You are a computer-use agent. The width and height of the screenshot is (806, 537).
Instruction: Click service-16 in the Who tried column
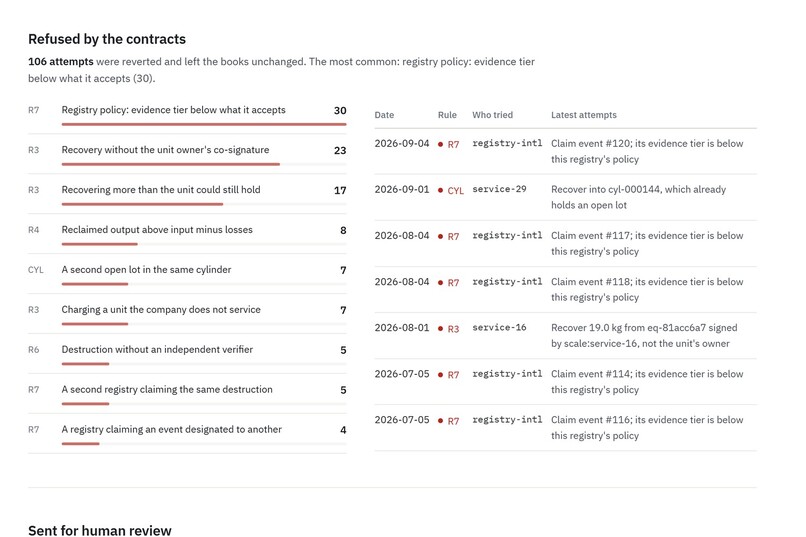(499, 327)
